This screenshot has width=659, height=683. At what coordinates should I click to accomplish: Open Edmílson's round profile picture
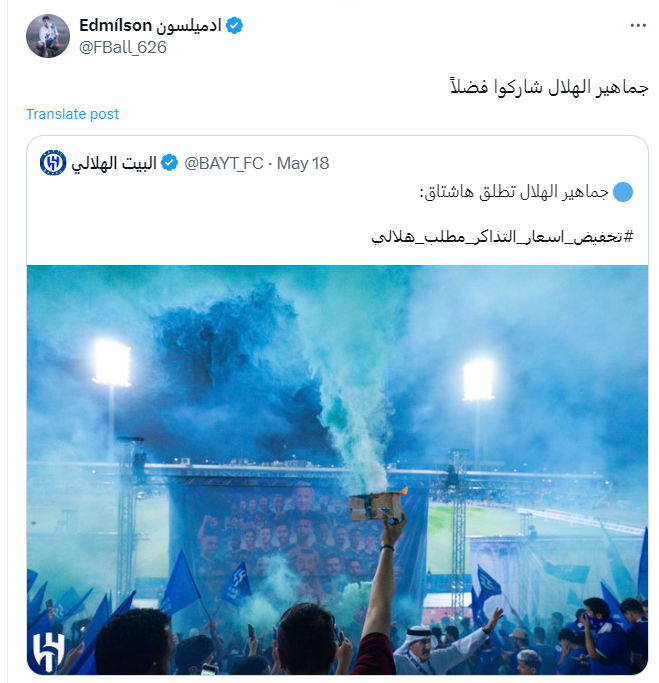[x=48, y=36]
